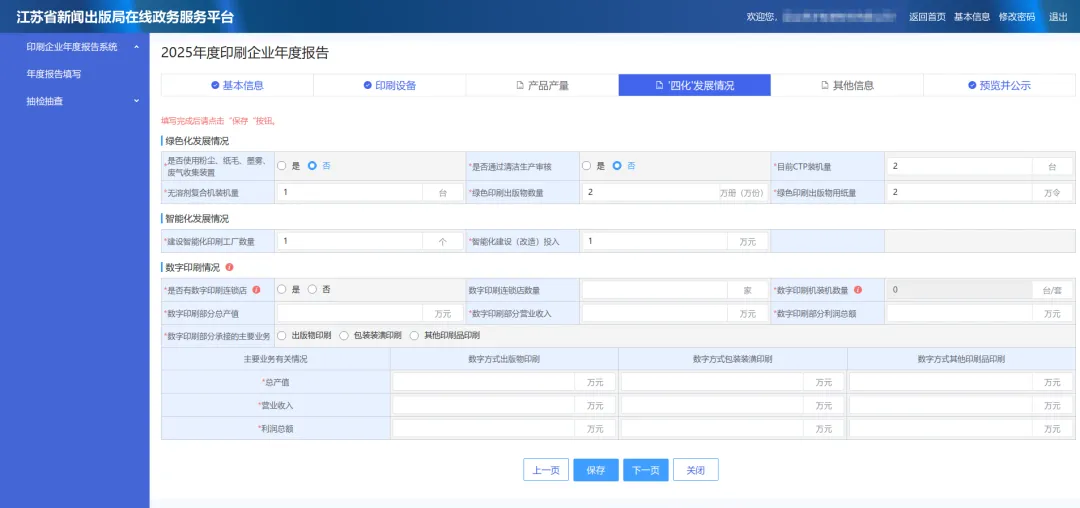The height and width of the screenshot is (508, 1080).
Task: Click 关闭 button
Action: (696, 470)
